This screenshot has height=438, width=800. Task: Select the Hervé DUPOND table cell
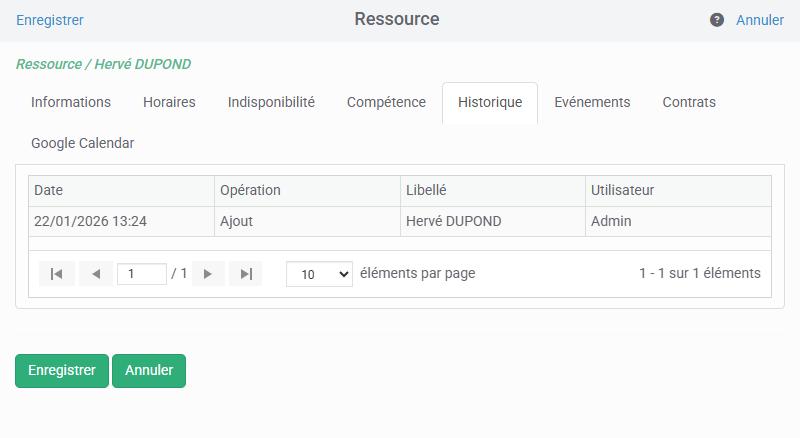point(493,221)
